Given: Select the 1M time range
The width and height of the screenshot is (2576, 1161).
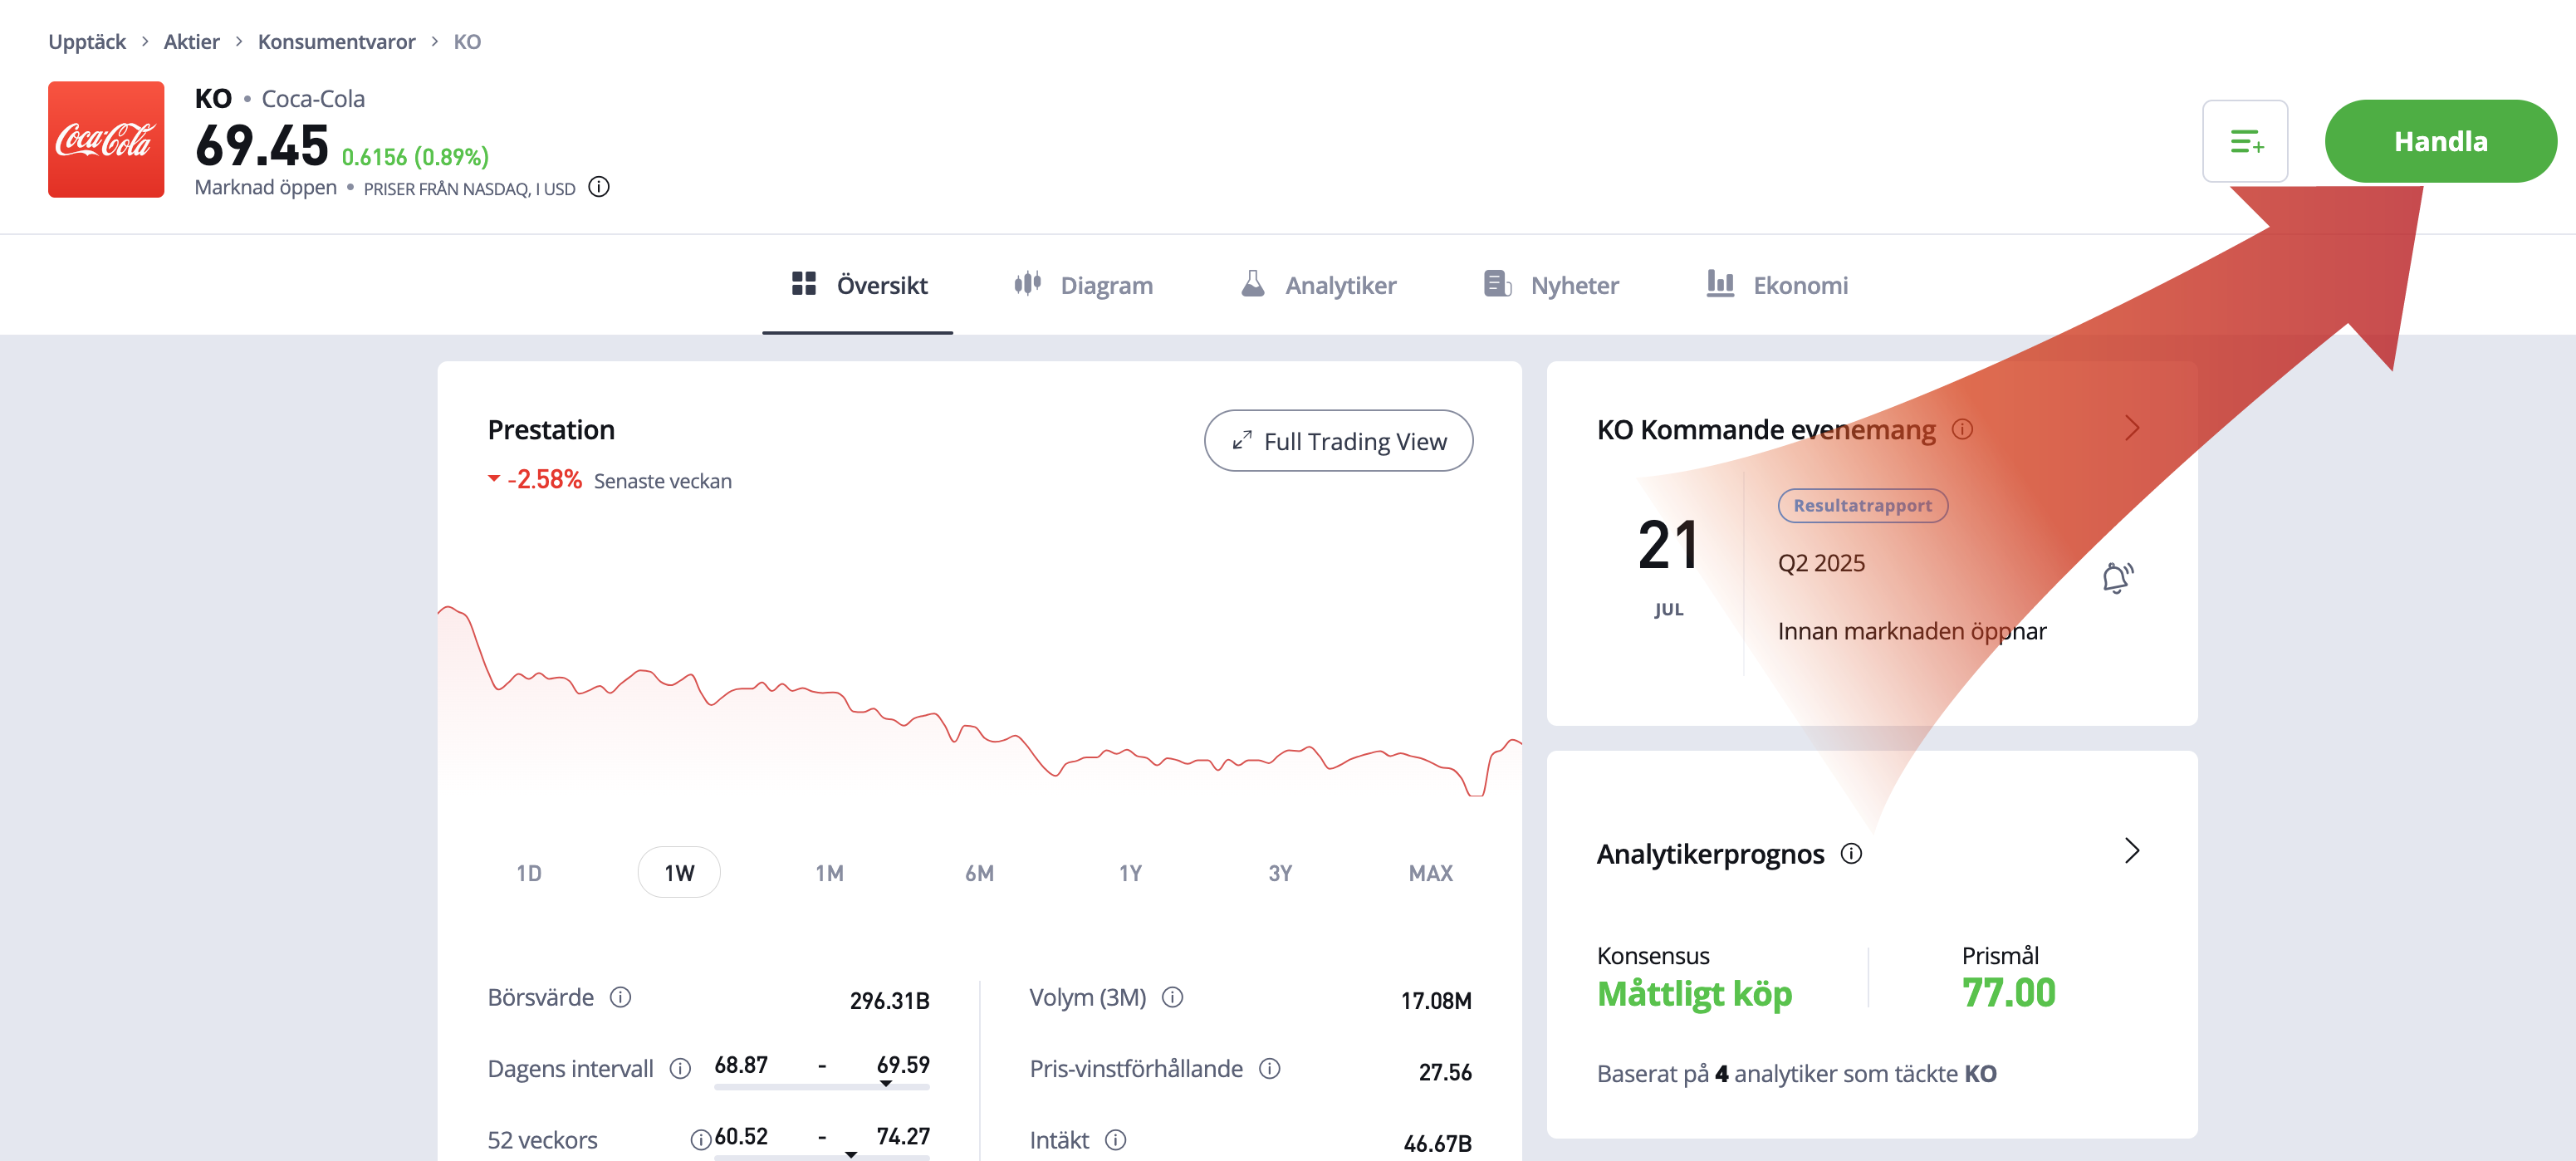Looking at the screenshot, I should point(829,873).
